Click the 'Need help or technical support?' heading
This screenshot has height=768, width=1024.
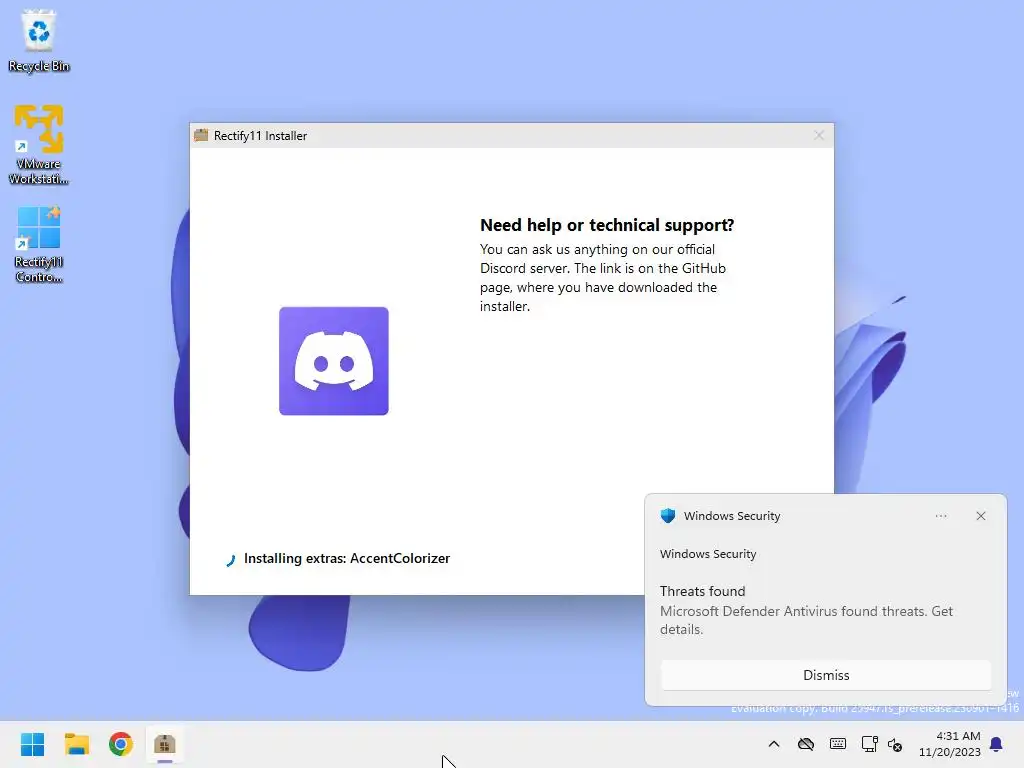607,225
